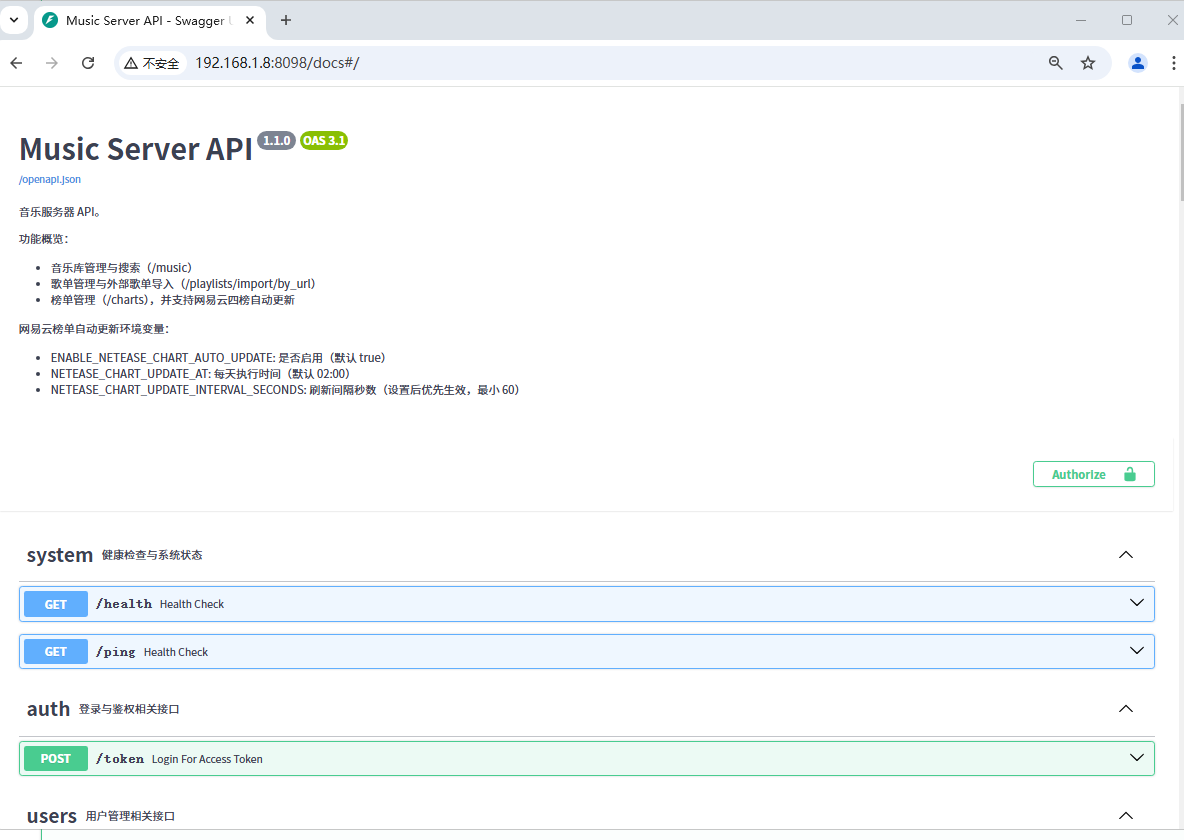Open a new browser tab
Image resolution: width=1184 pixels, height=840 pixels.
pos(286,20)
